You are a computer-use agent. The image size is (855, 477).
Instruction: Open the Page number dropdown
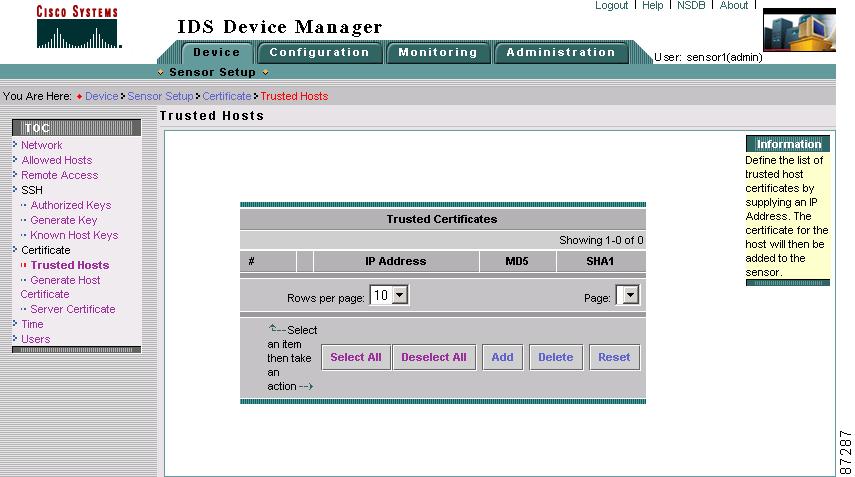tap(627, 295)
